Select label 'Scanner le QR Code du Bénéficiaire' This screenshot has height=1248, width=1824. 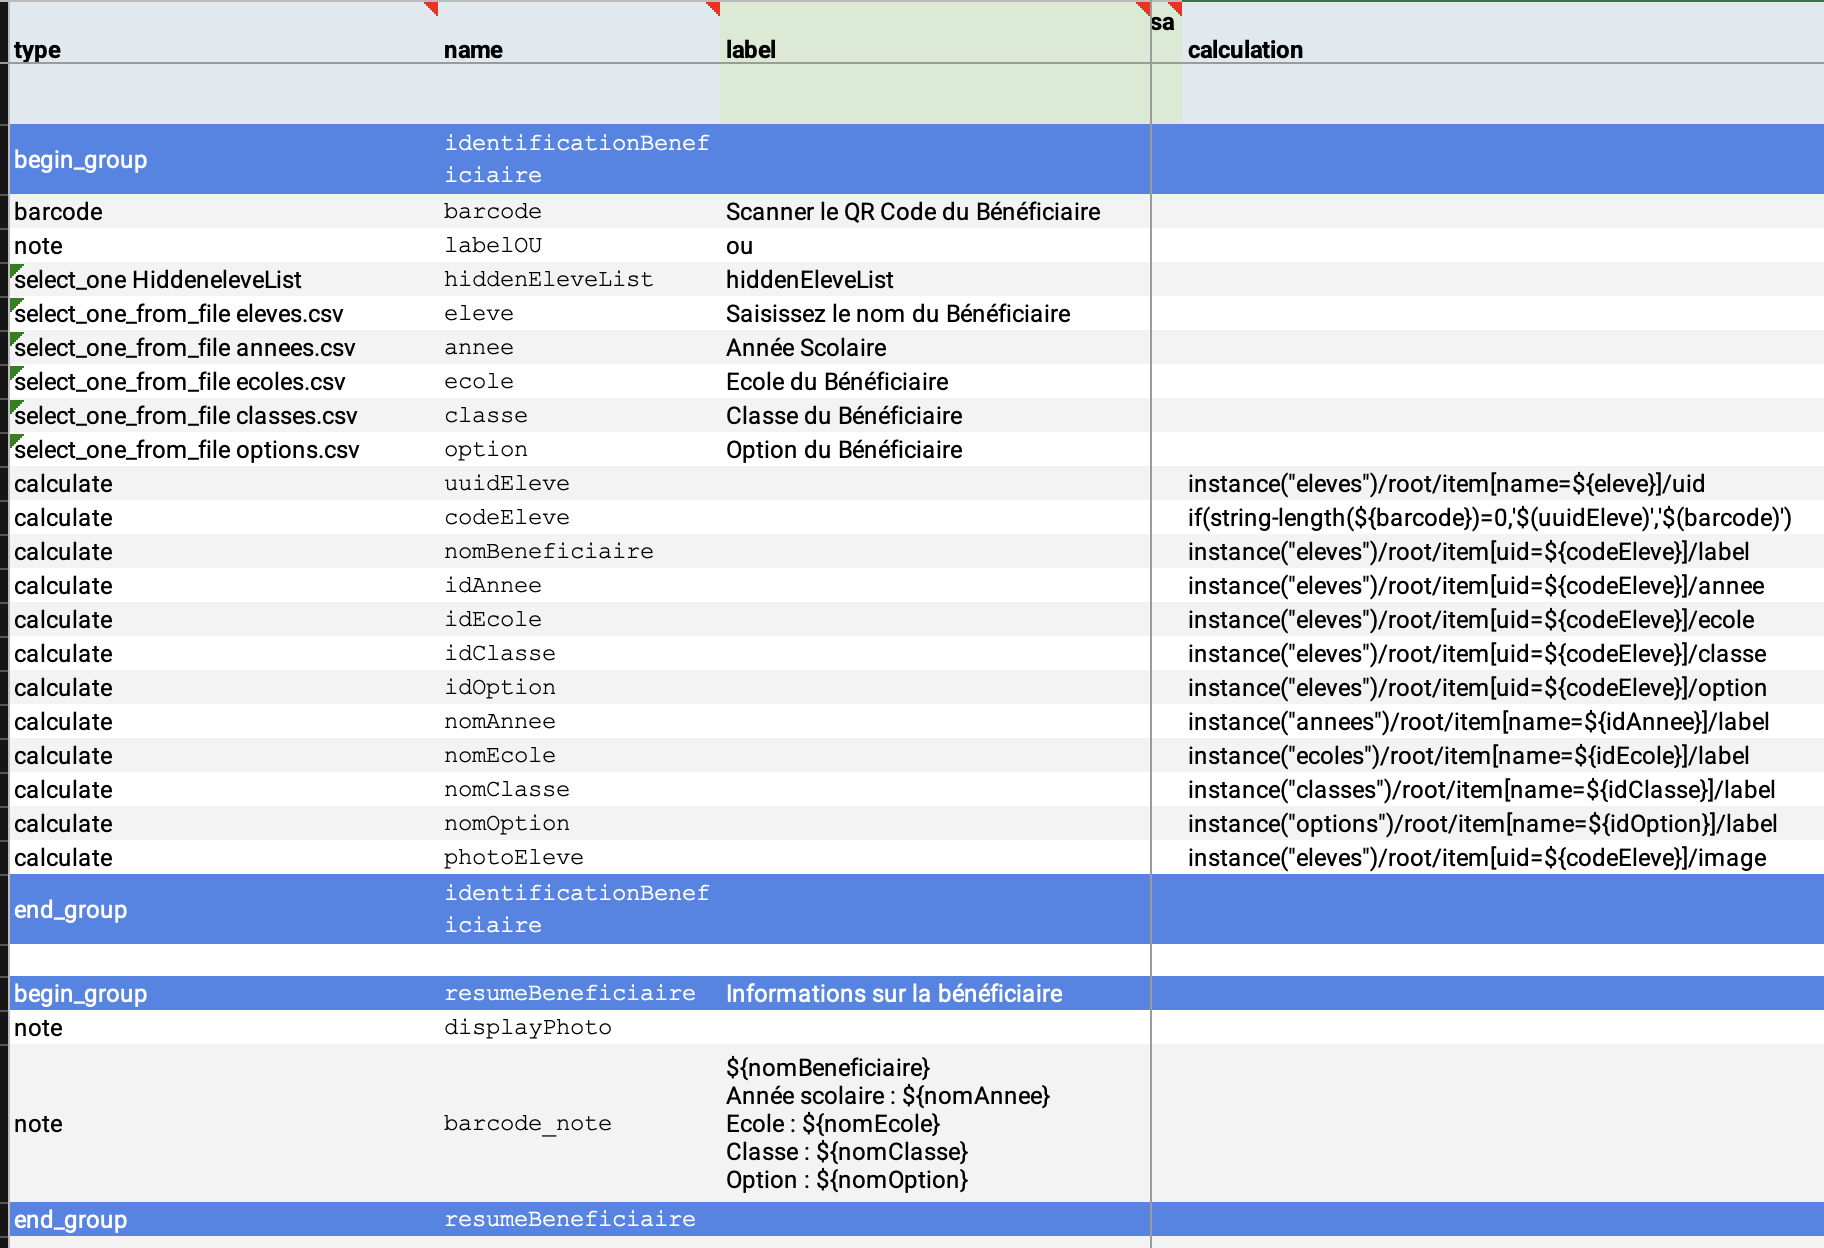[935, 211]
